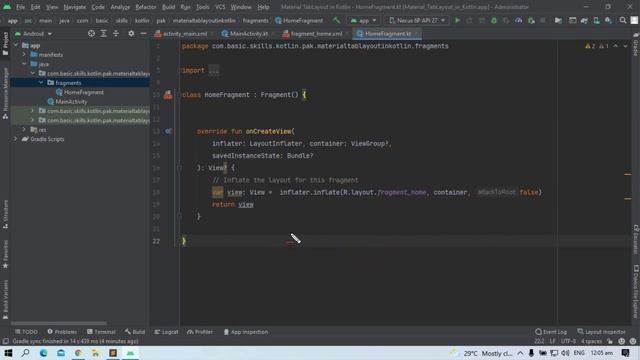Open the app run configuration dropdown
Image resolution: width=640 pixels, height=360 pixels.
pos(363,20)
